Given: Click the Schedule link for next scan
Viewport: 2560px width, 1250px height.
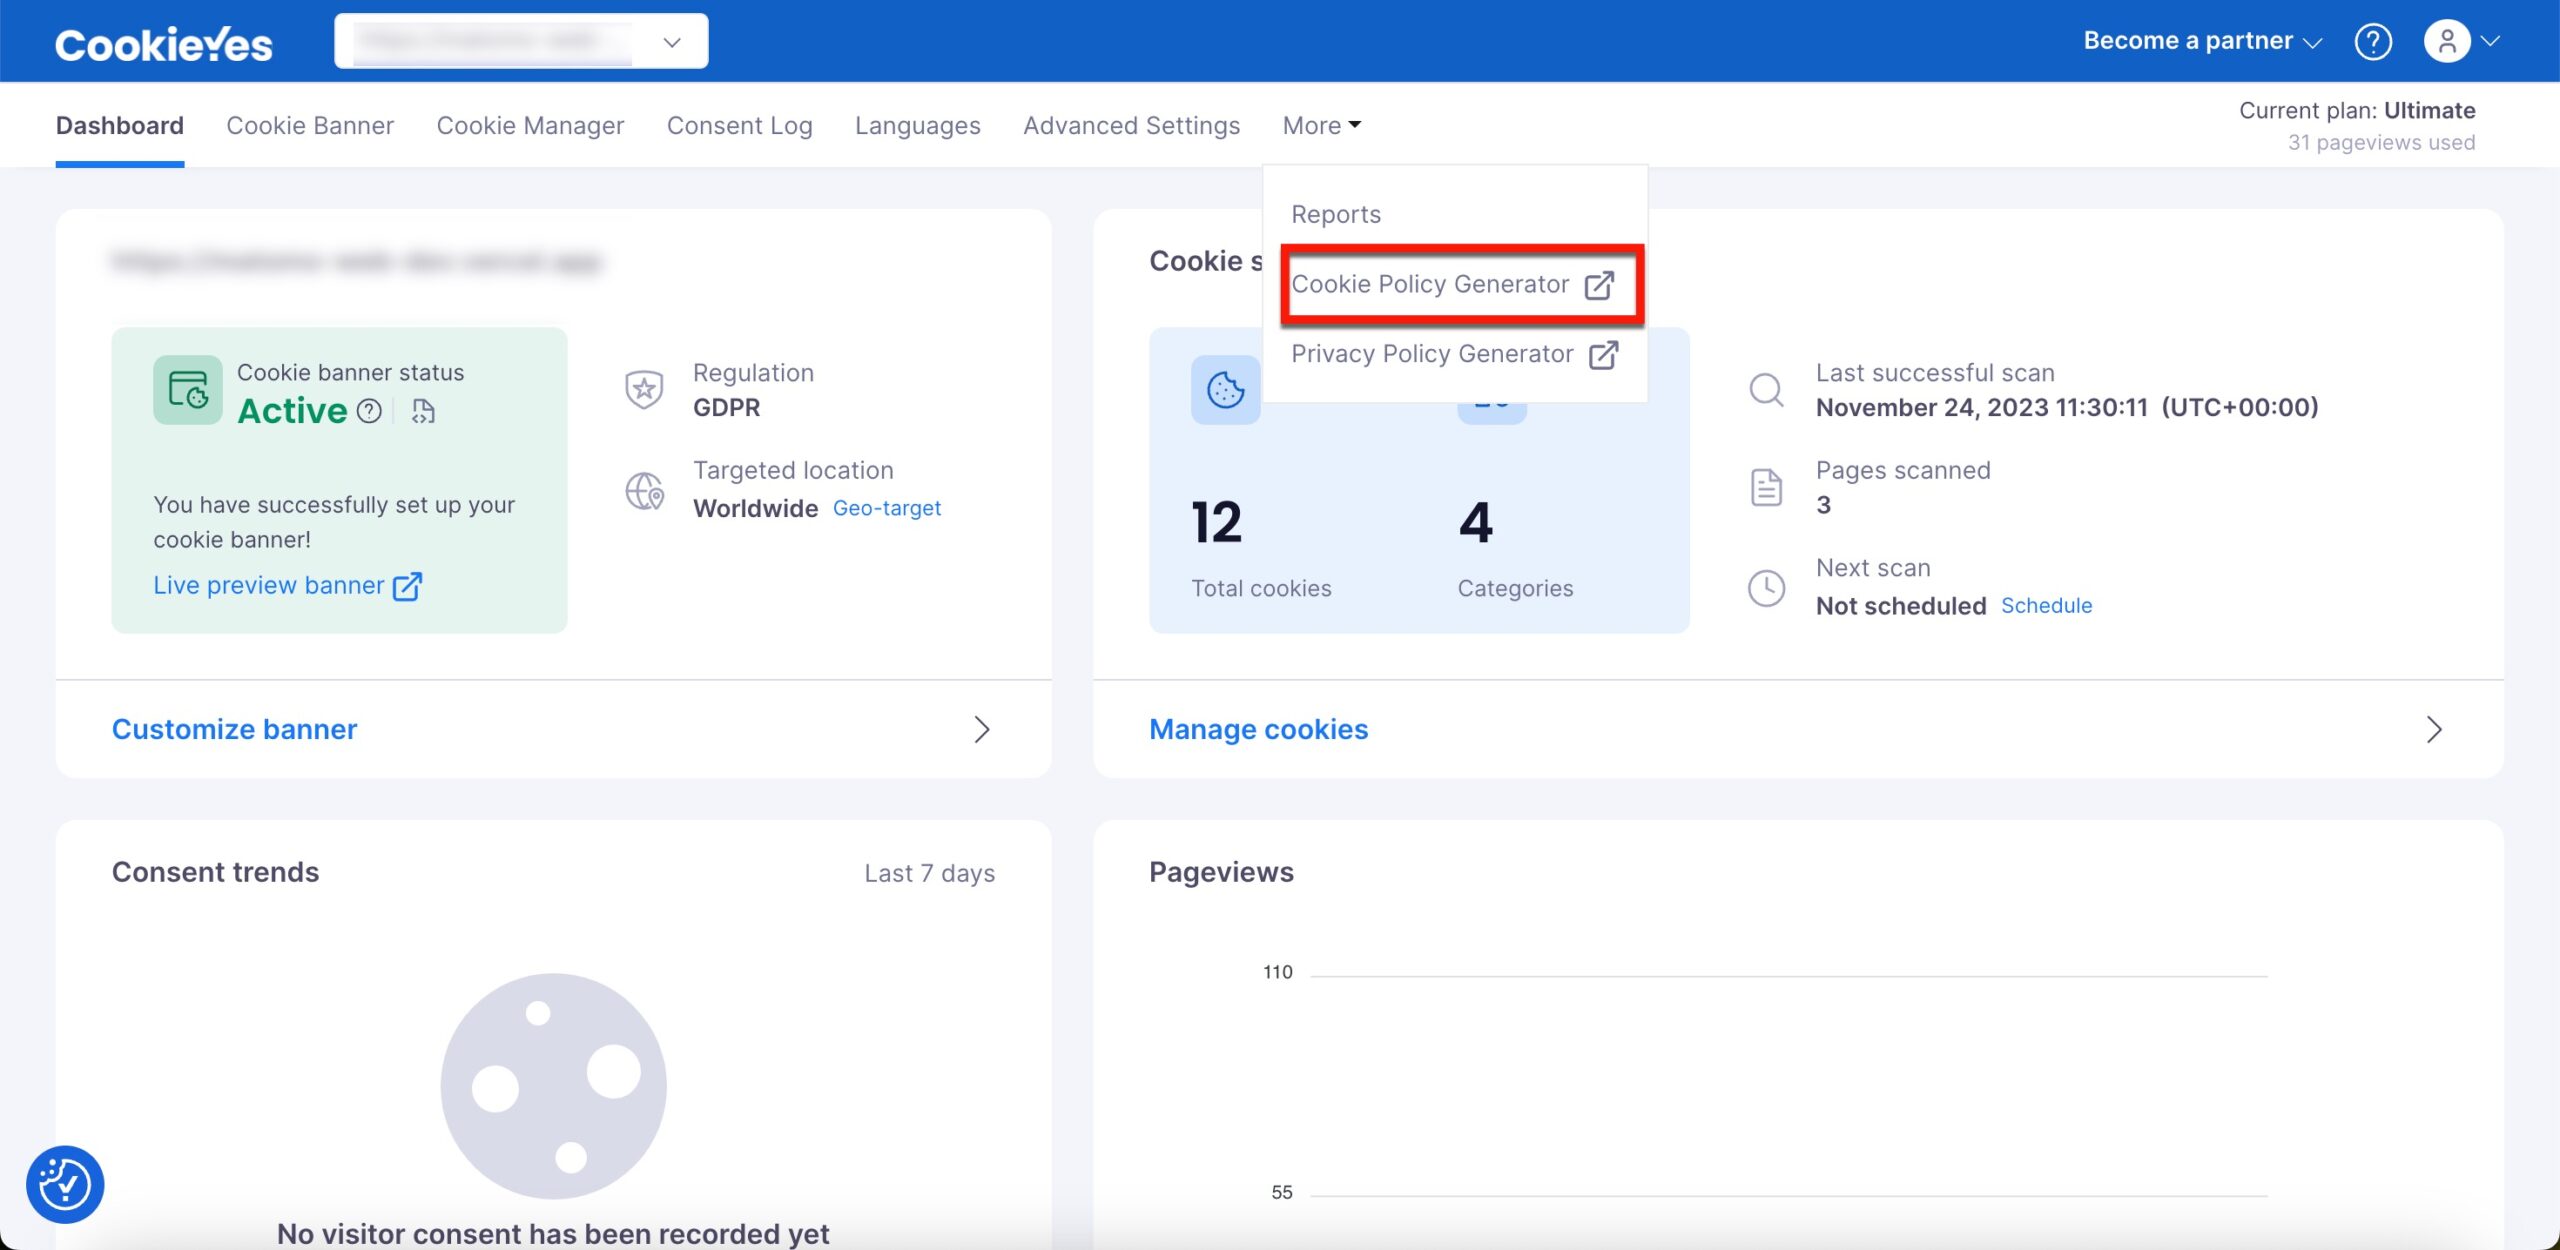Looking at the screenshot, I should (2046, 605).
